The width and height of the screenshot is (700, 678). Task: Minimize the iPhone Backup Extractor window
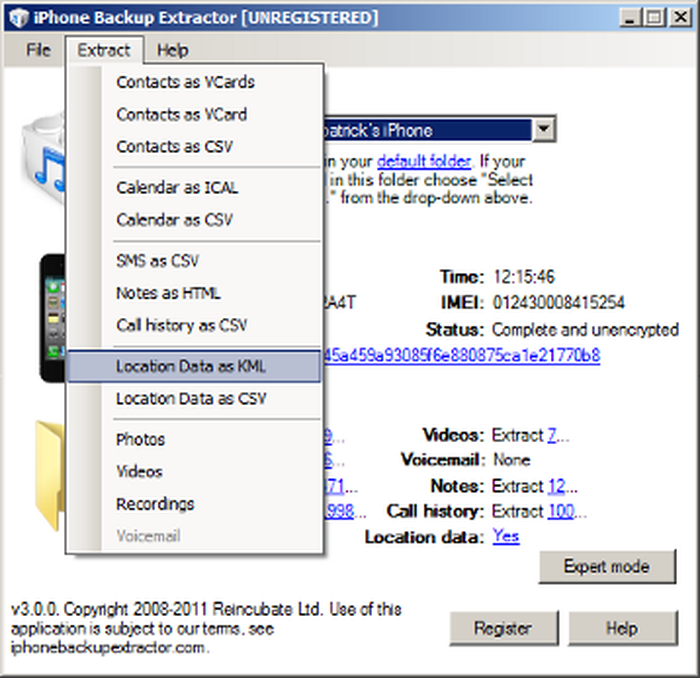click(630, 18)
